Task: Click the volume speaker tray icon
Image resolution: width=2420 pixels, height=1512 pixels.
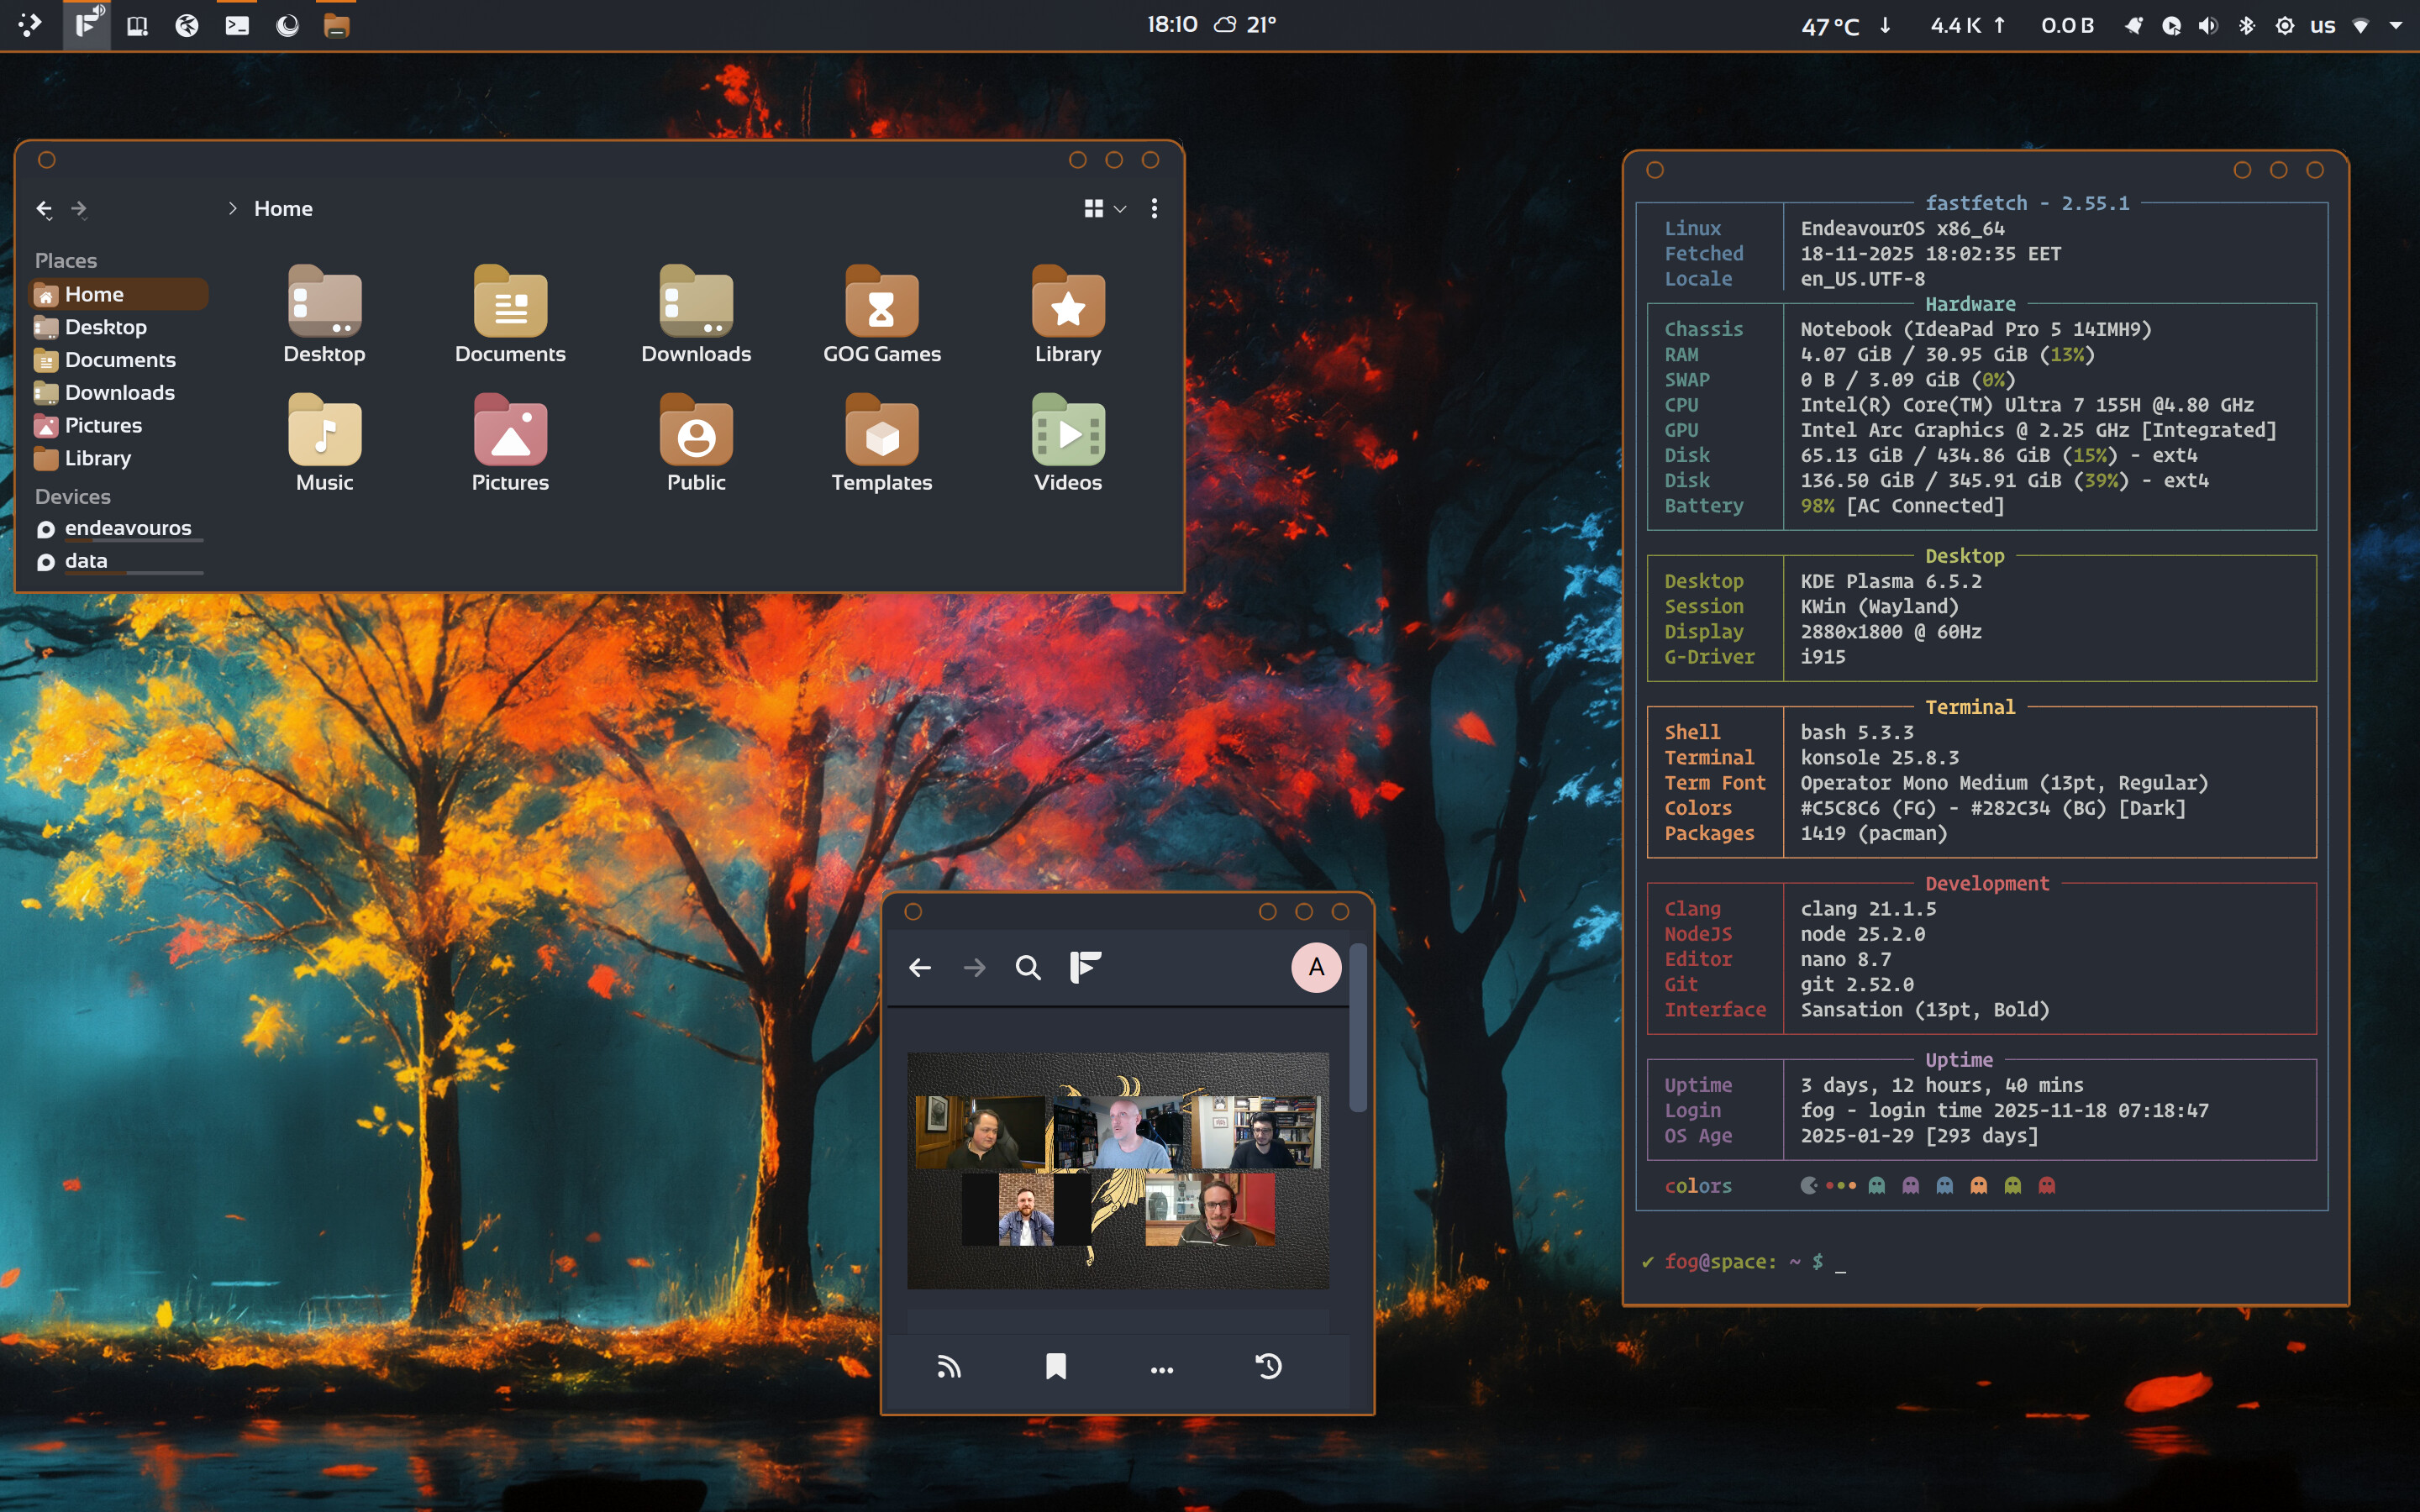Action: (2208, 25)
